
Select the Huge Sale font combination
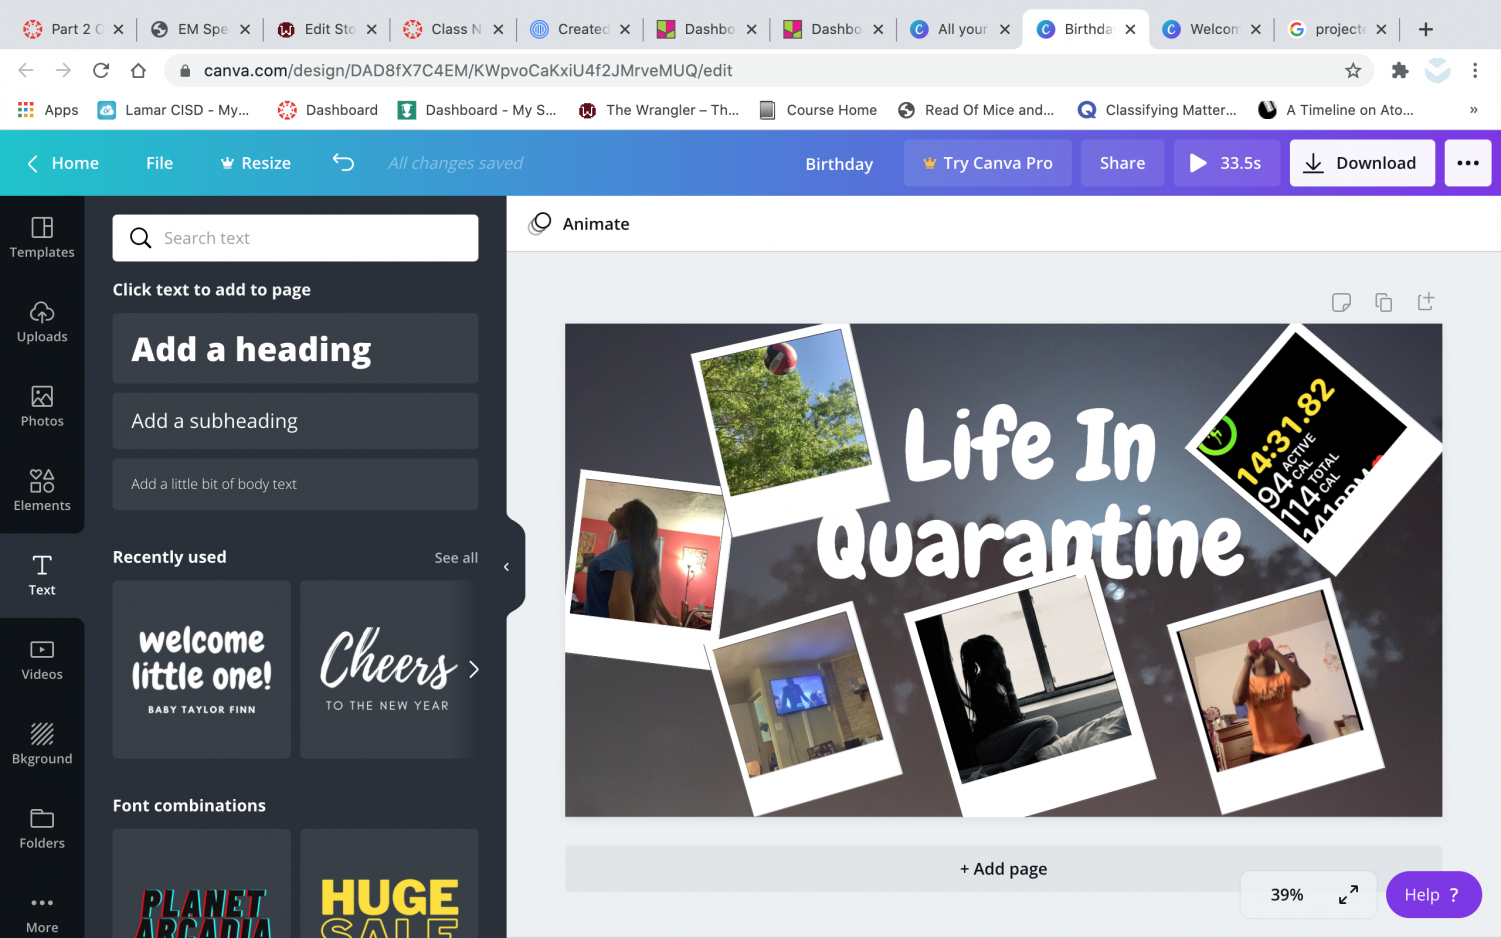click(x=389, y=884)
